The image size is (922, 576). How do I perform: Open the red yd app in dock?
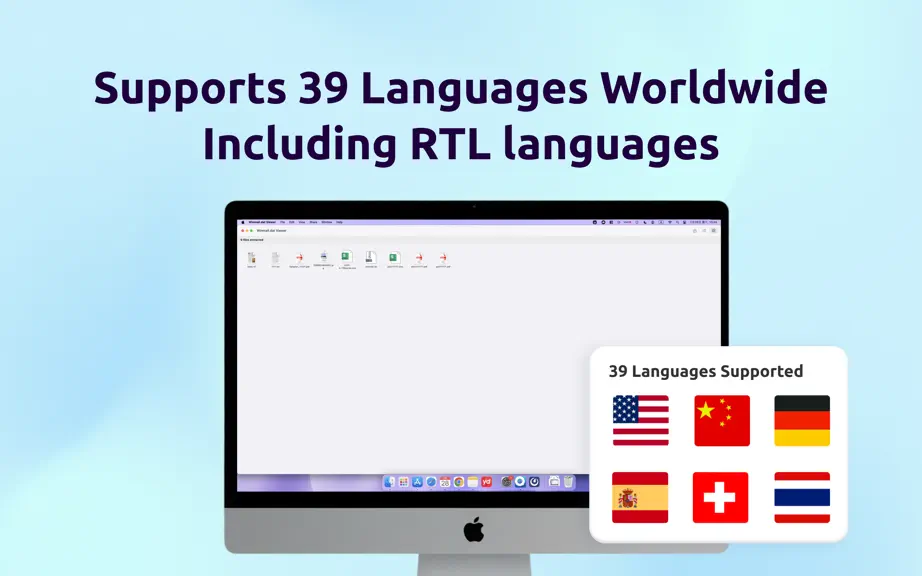pos(486,482)
